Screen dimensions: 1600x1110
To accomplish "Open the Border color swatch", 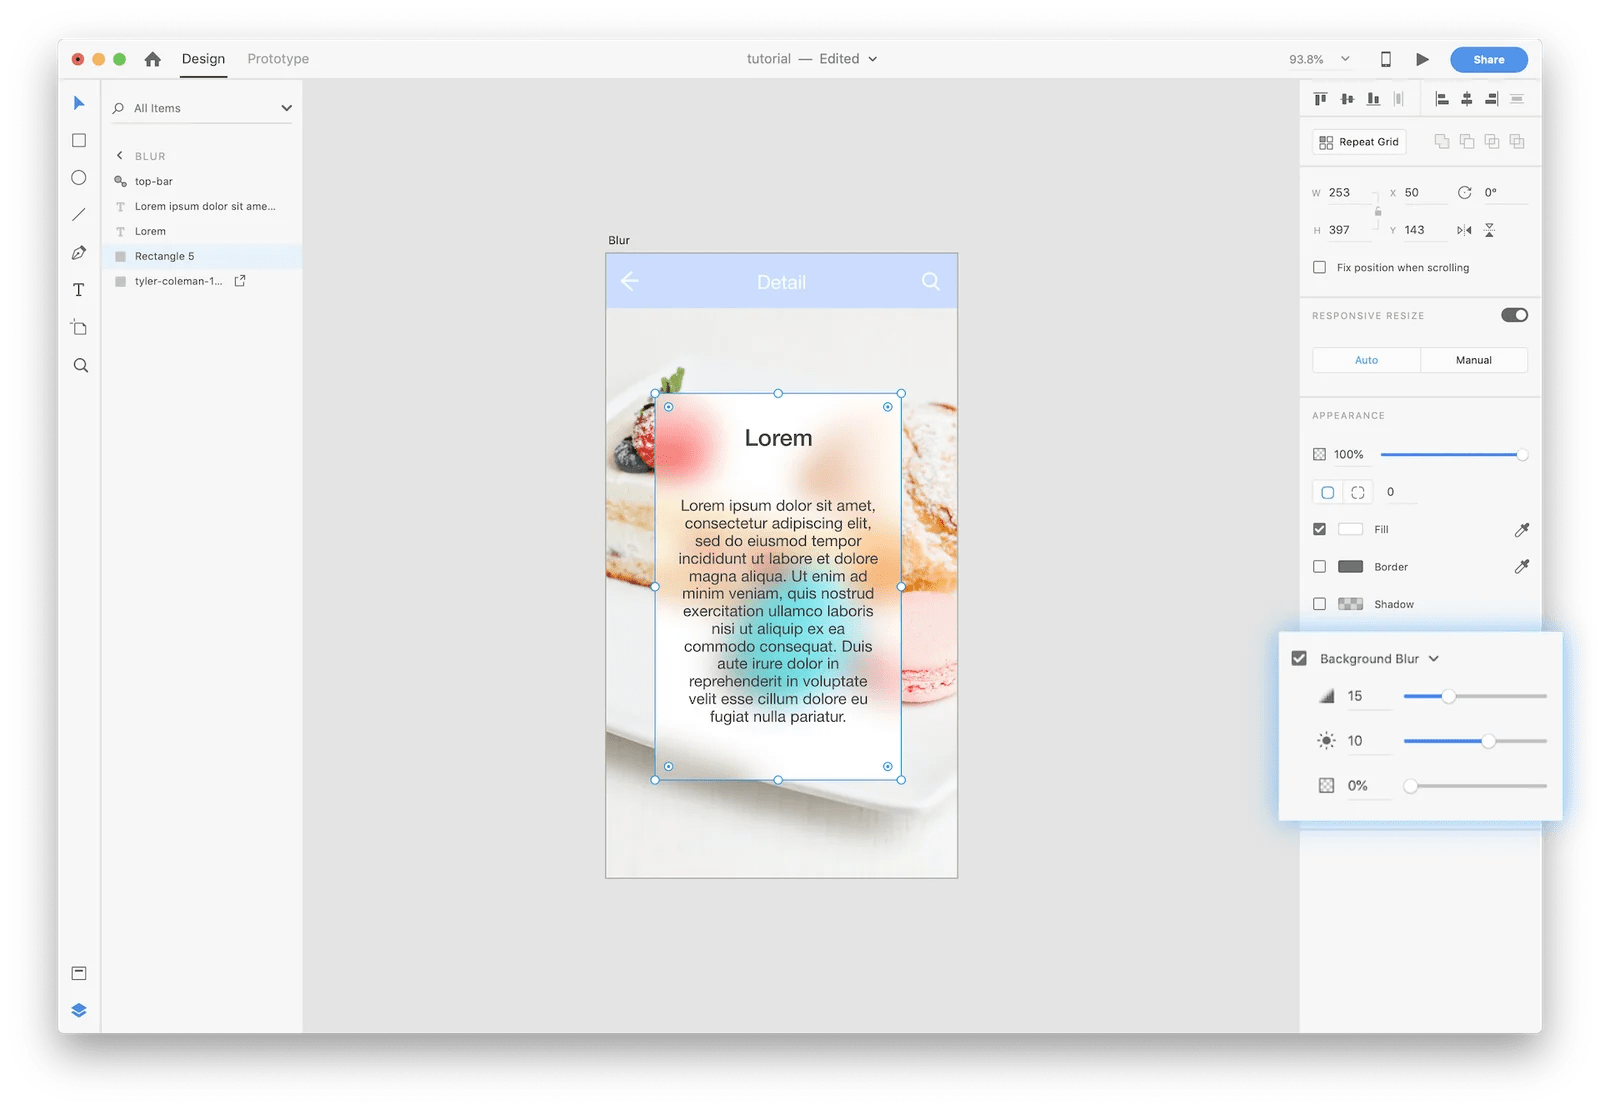I will (x=1350, y=567).
